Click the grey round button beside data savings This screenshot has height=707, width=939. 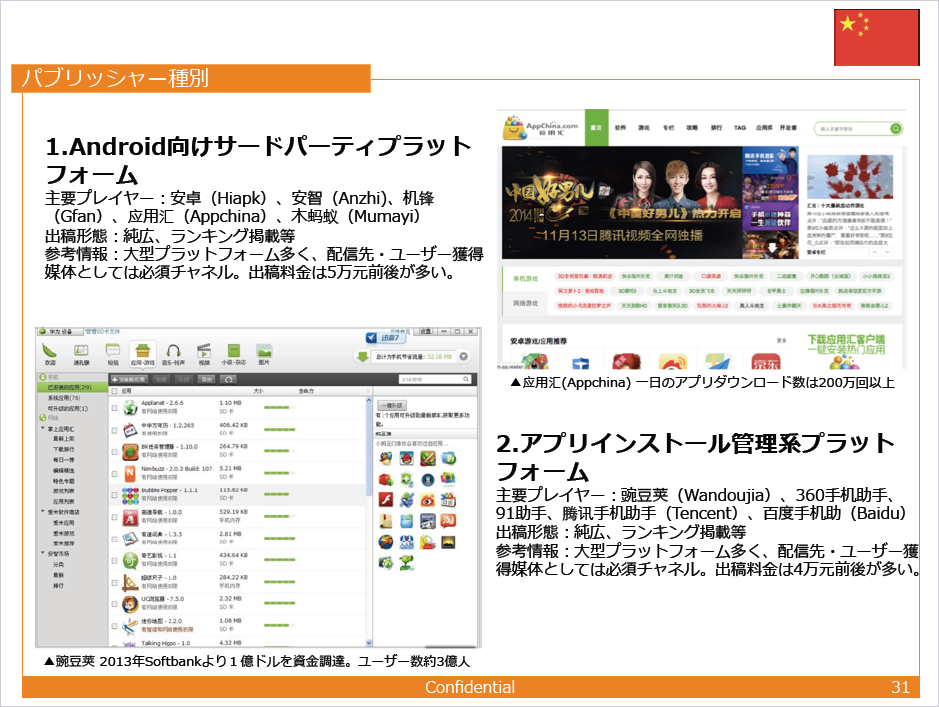point(464,356)
